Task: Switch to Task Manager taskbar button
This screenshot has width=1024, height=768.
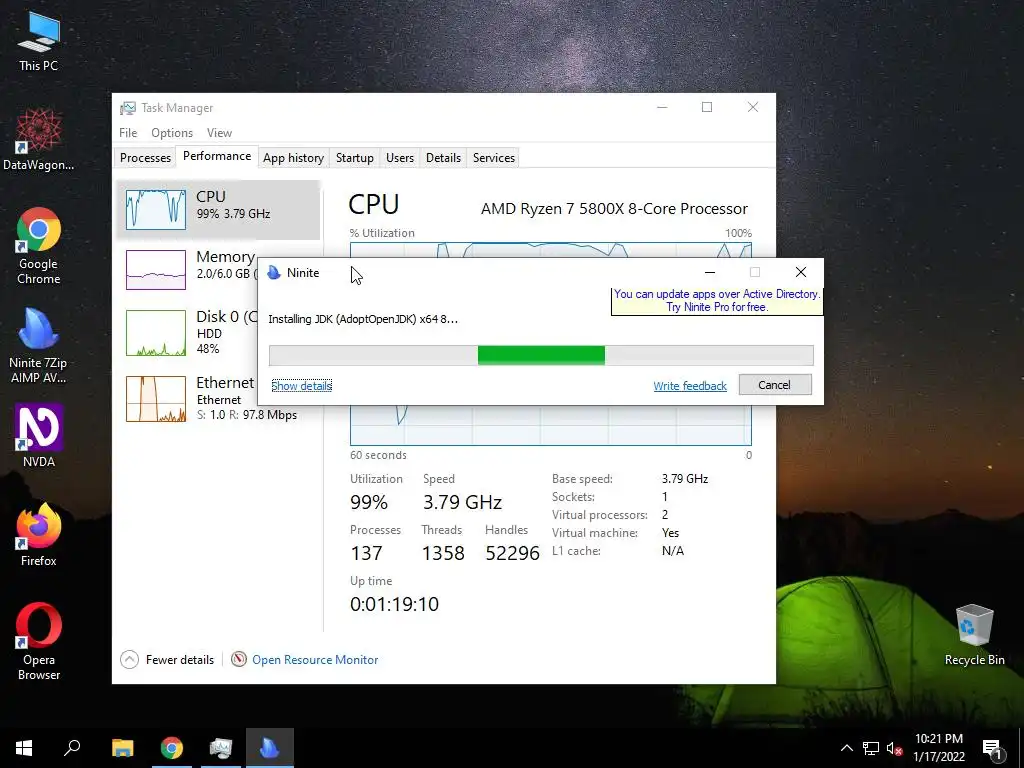Action: (221, 748)
